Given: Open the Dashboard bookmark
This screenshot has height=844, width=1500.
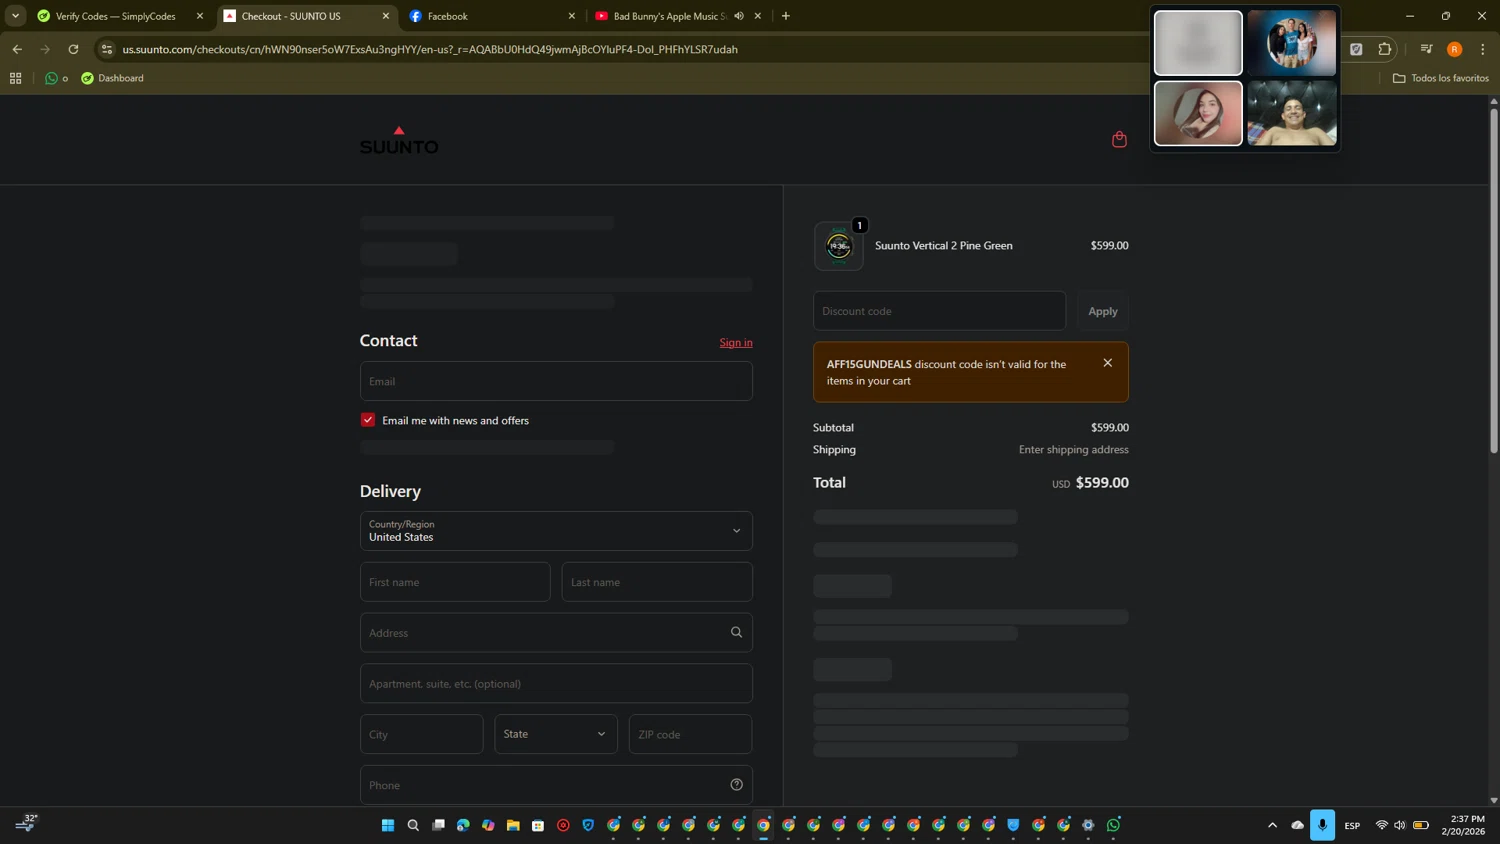Looking at the screenshot, I should pos(112,78).
